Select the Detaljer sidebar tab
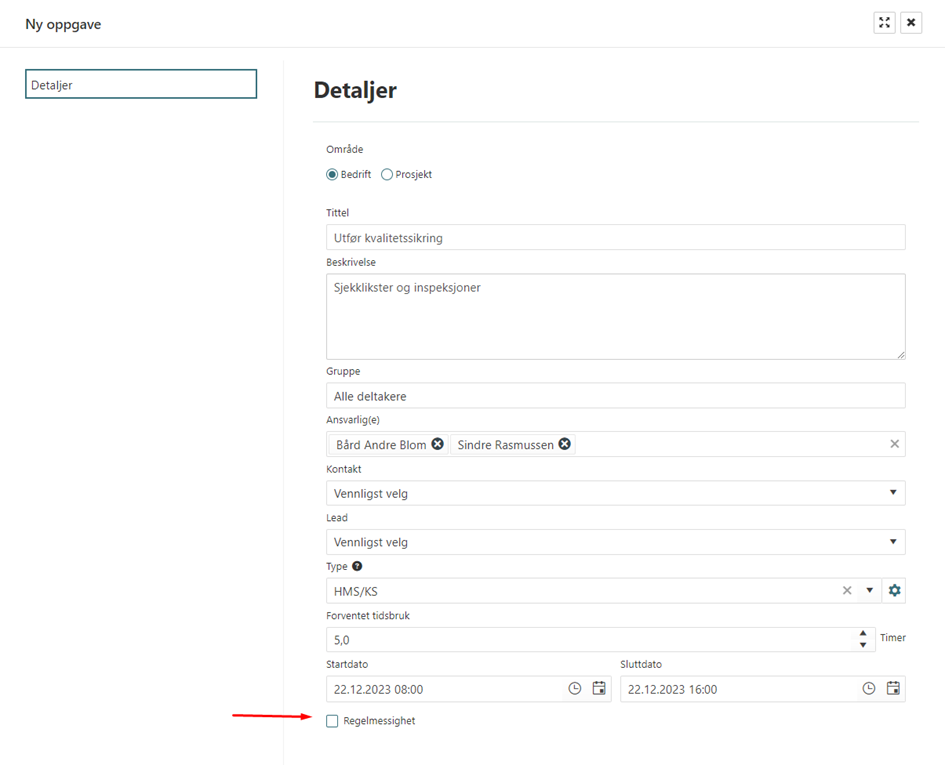This screenshot has height=765, width=945. coord(141,84)
